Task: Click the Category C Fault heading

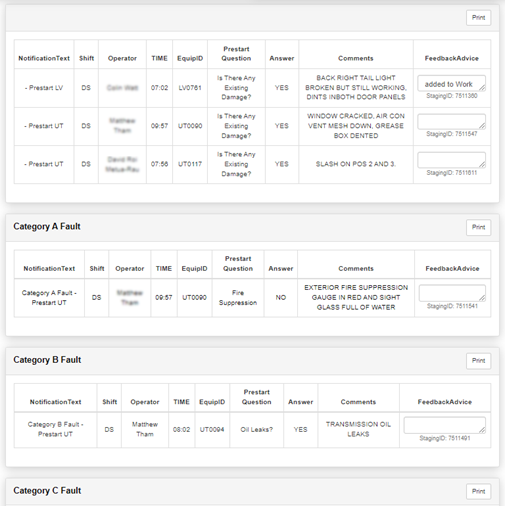Action: point(47,491)
